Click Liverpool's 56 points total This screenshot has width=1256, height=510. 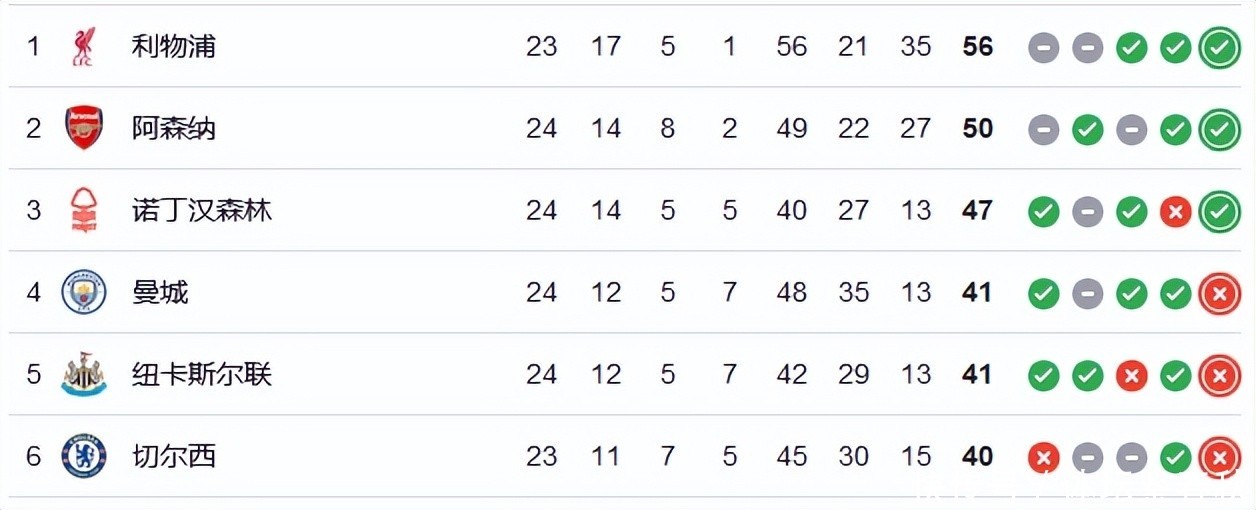[977, 46]
